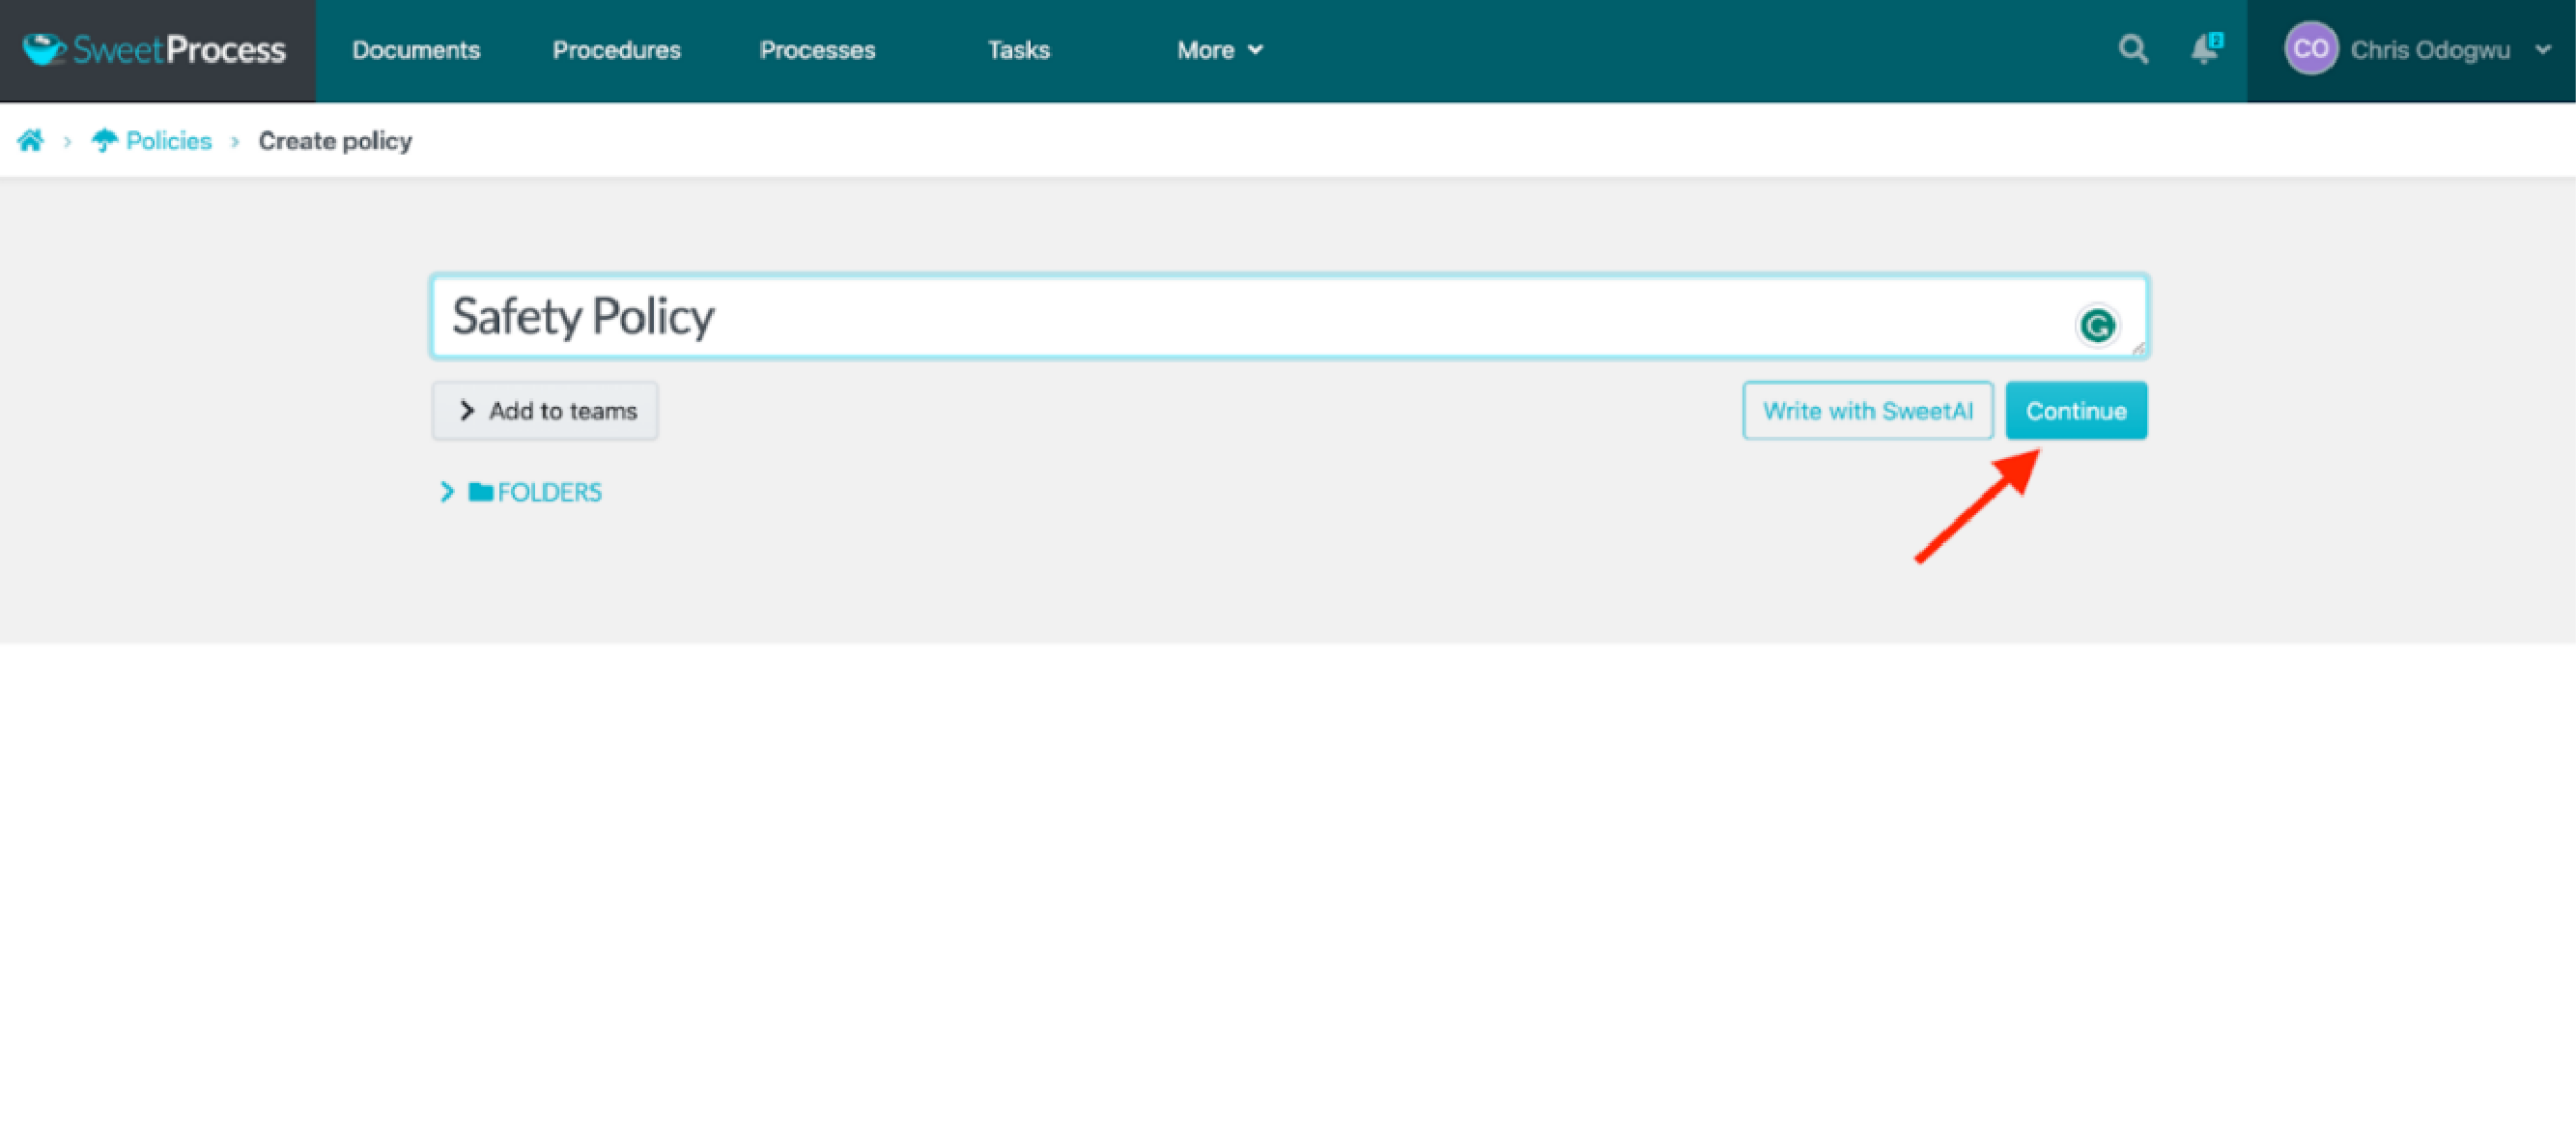This screenshot has height=1146, width=2576.
Task: Click the search icon in the navbar
Action: (2133, 49)
